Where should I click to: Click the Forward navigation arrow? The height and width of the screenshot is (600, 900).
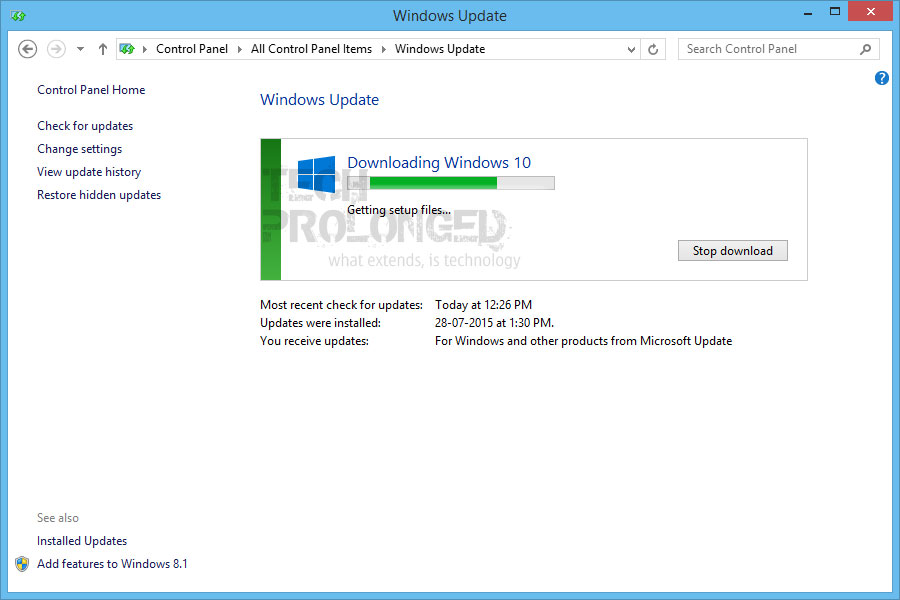(56, 49)
